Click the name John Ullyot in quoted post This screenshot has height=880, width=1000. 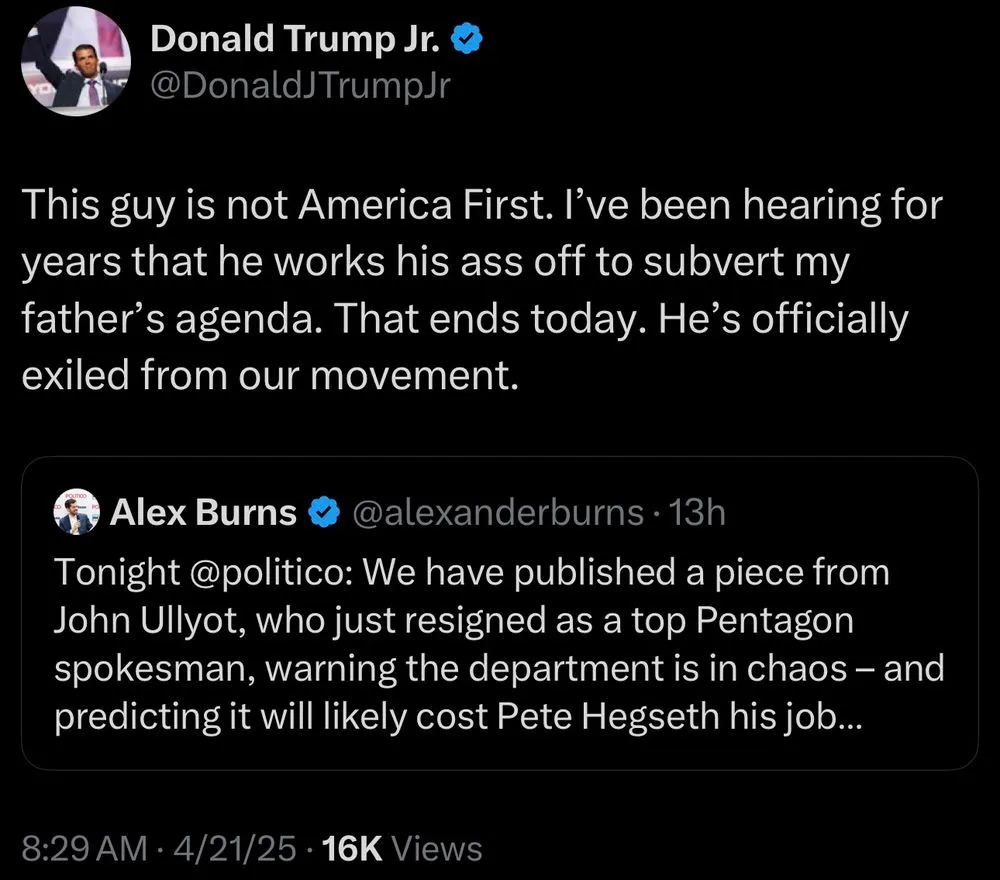pyautogui.click(x=149, y=621)
